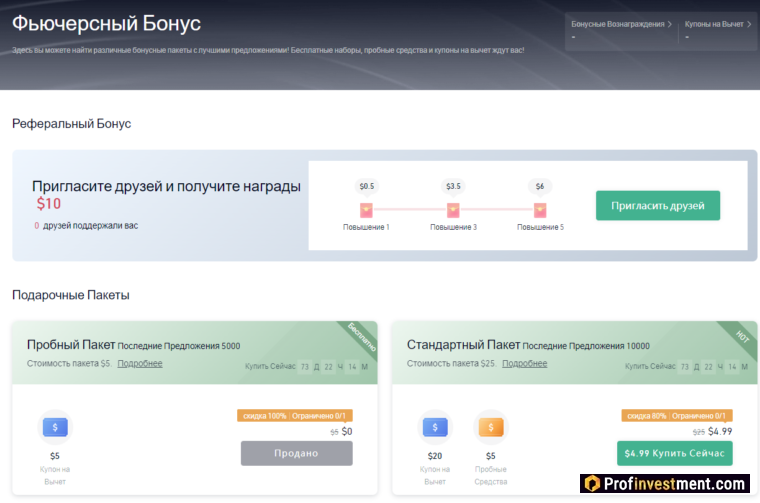Click Последние Предложения 5000 text
The image size is (760, 503).
pyautogui.click(x=179, y=346)
